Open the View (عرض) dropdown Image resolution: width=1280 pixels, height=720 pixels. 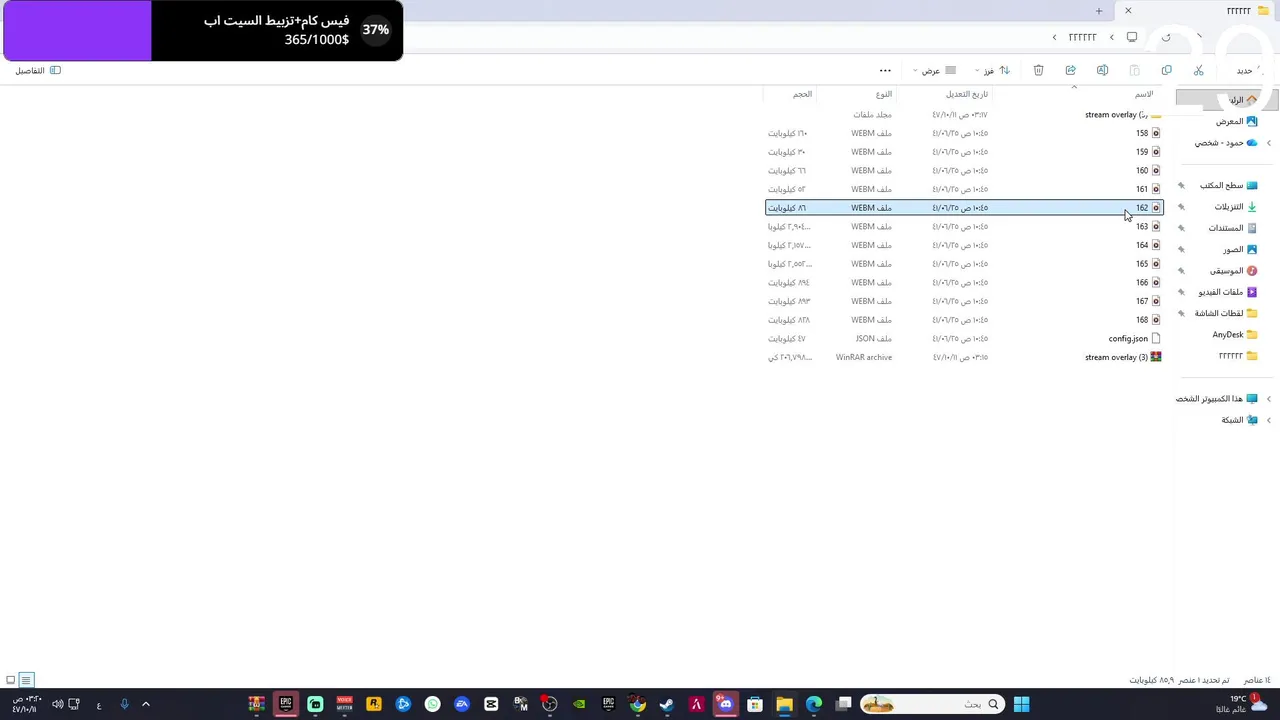pos(935,70)
